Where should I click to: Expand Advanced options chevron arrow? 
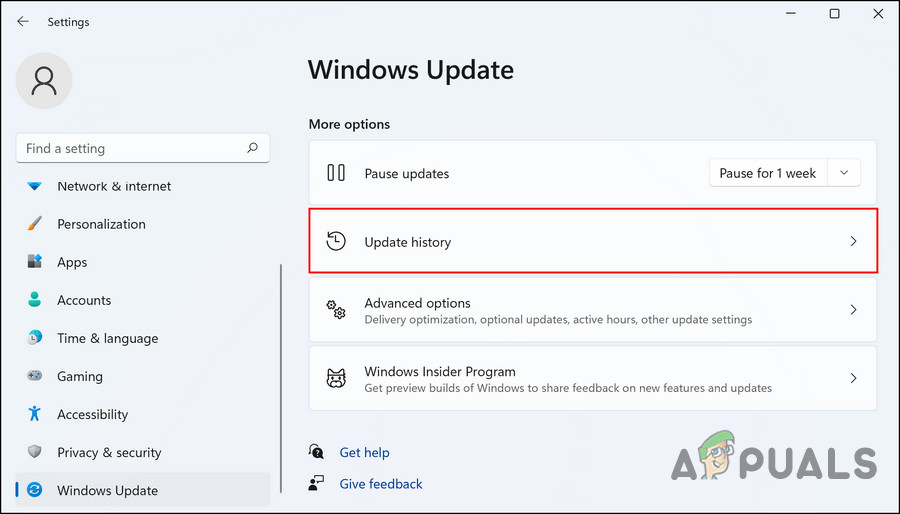click(853, 310)
